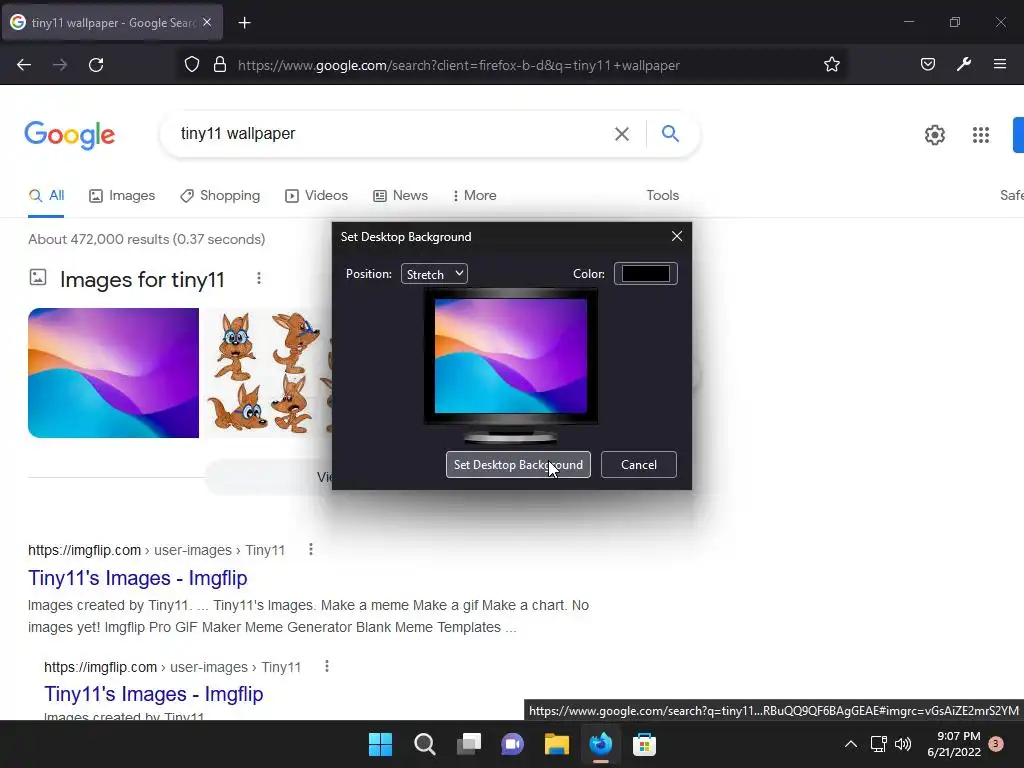Switch to the Shopping tab
This screenshot has width=1024, height=768.
[x=220, y=195]
